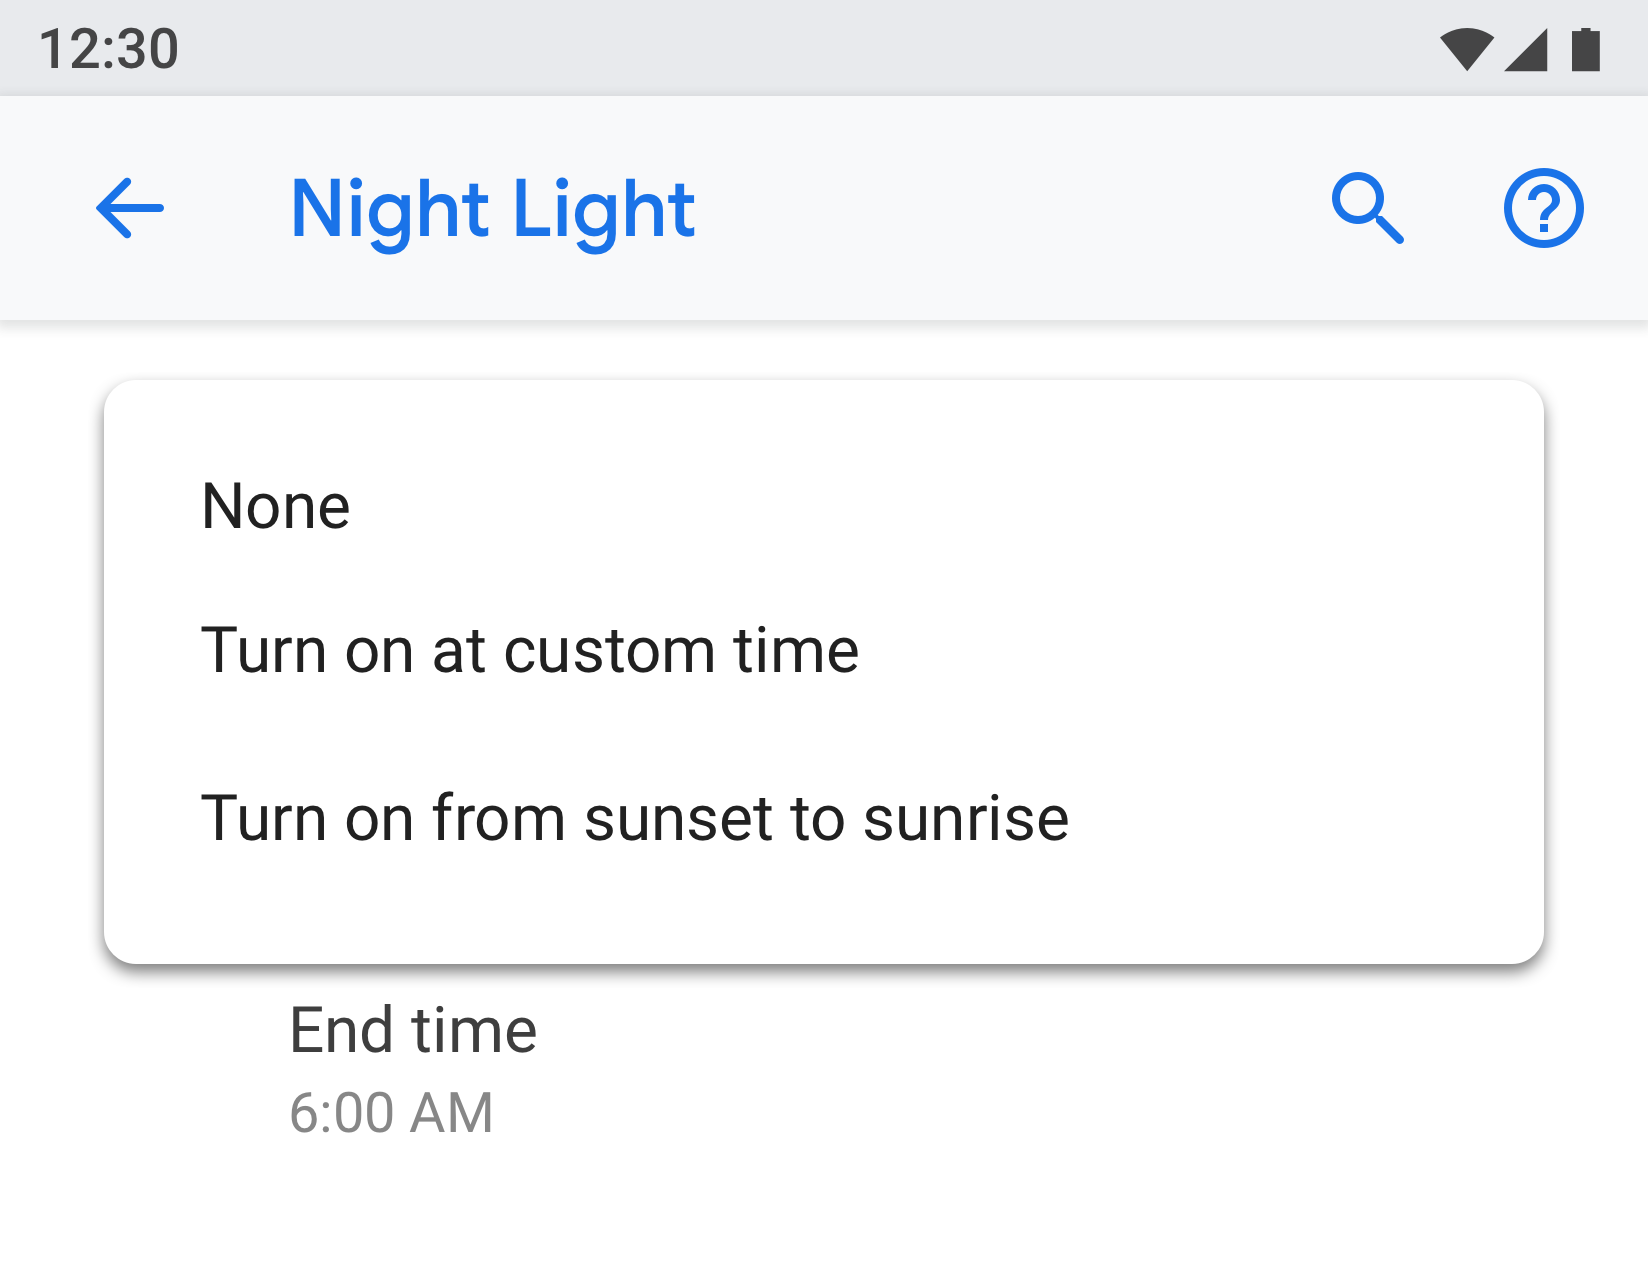Tap the cellular signal icon
The height and width of the screenshot is (1280, 1648).
pyautogui.click(x=1526, y=49)
